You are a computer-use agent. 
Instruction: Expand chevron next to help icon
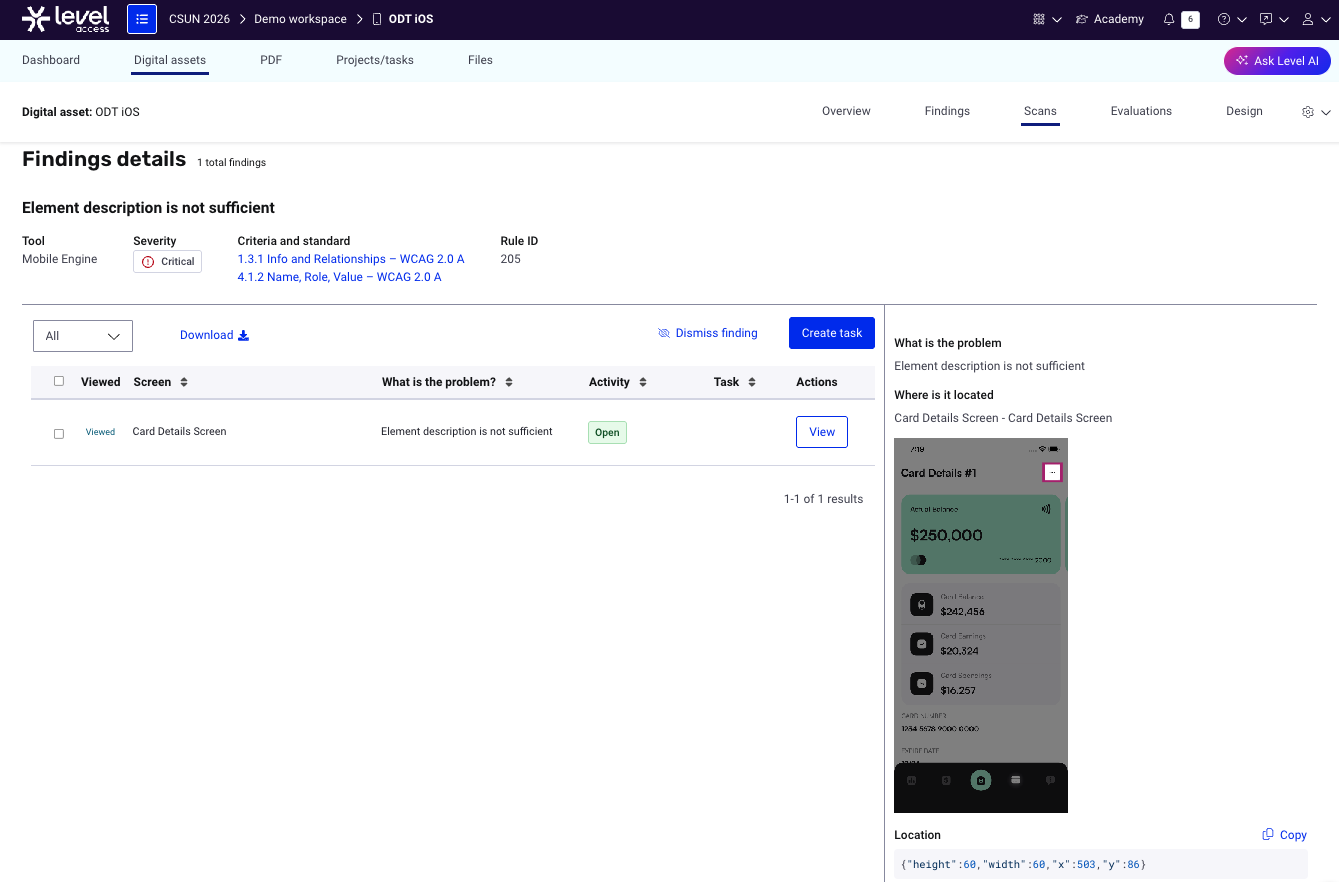pyautogui.click(x=1242, y=20)
